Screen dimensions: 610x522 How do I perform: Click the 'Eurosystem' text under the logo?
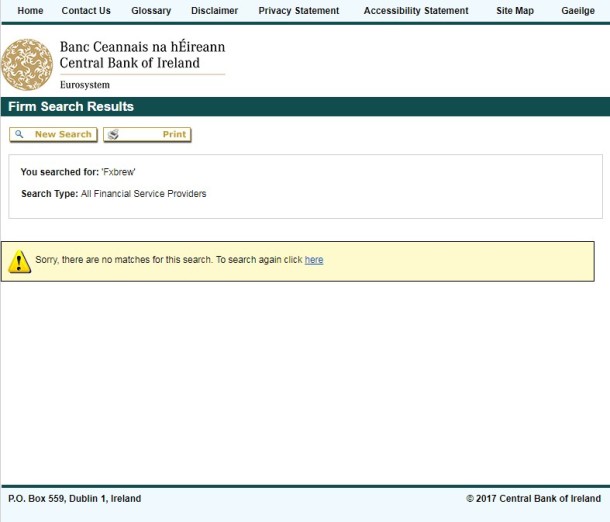[85, 85]
